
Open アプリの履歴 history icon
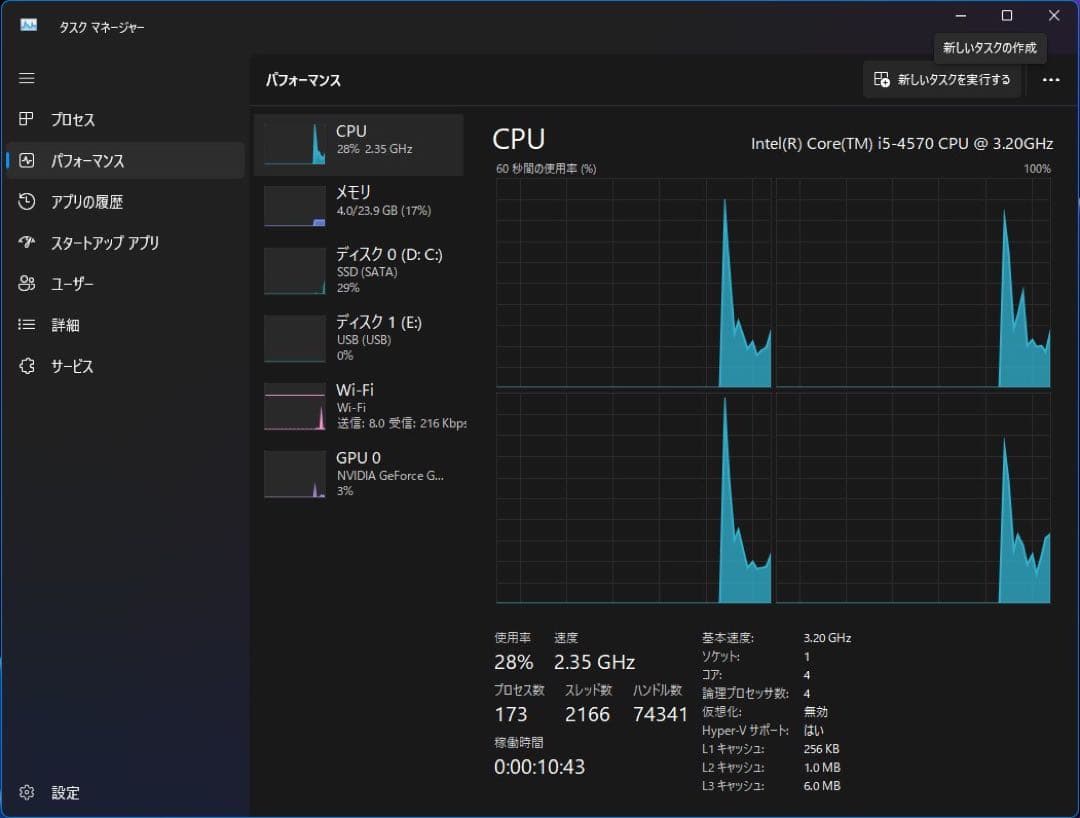pyautogui.click(x=27, y=201)
